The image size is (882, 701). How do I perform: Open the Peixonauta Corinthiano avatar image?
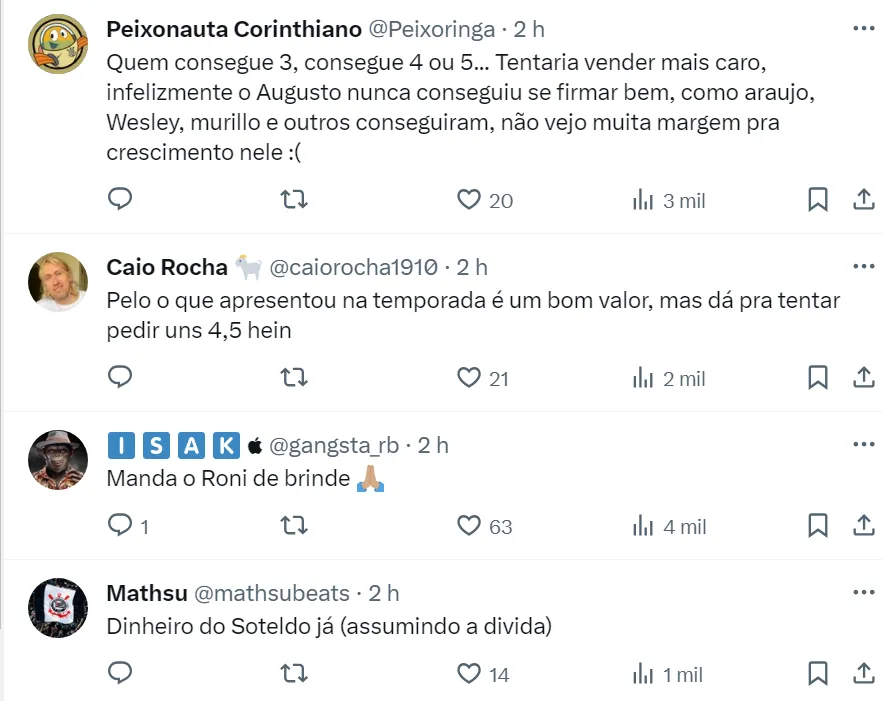(58, 46)
